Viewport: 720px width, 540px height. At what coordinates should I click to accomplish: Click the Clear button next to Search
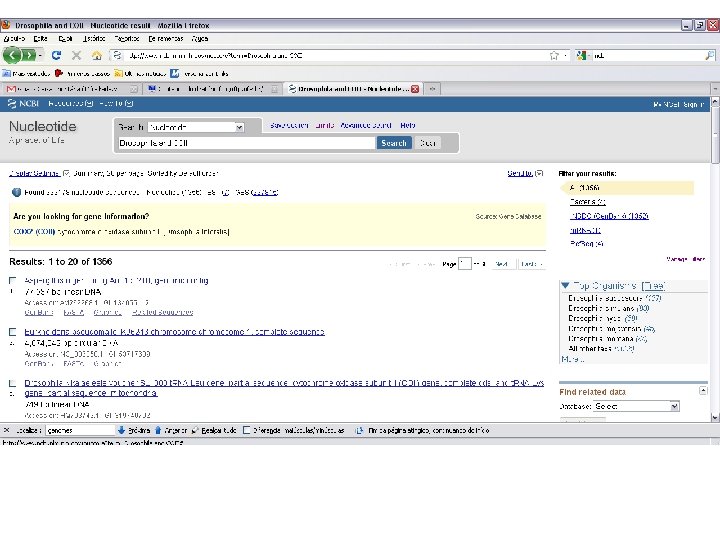[x=428, y=143]
